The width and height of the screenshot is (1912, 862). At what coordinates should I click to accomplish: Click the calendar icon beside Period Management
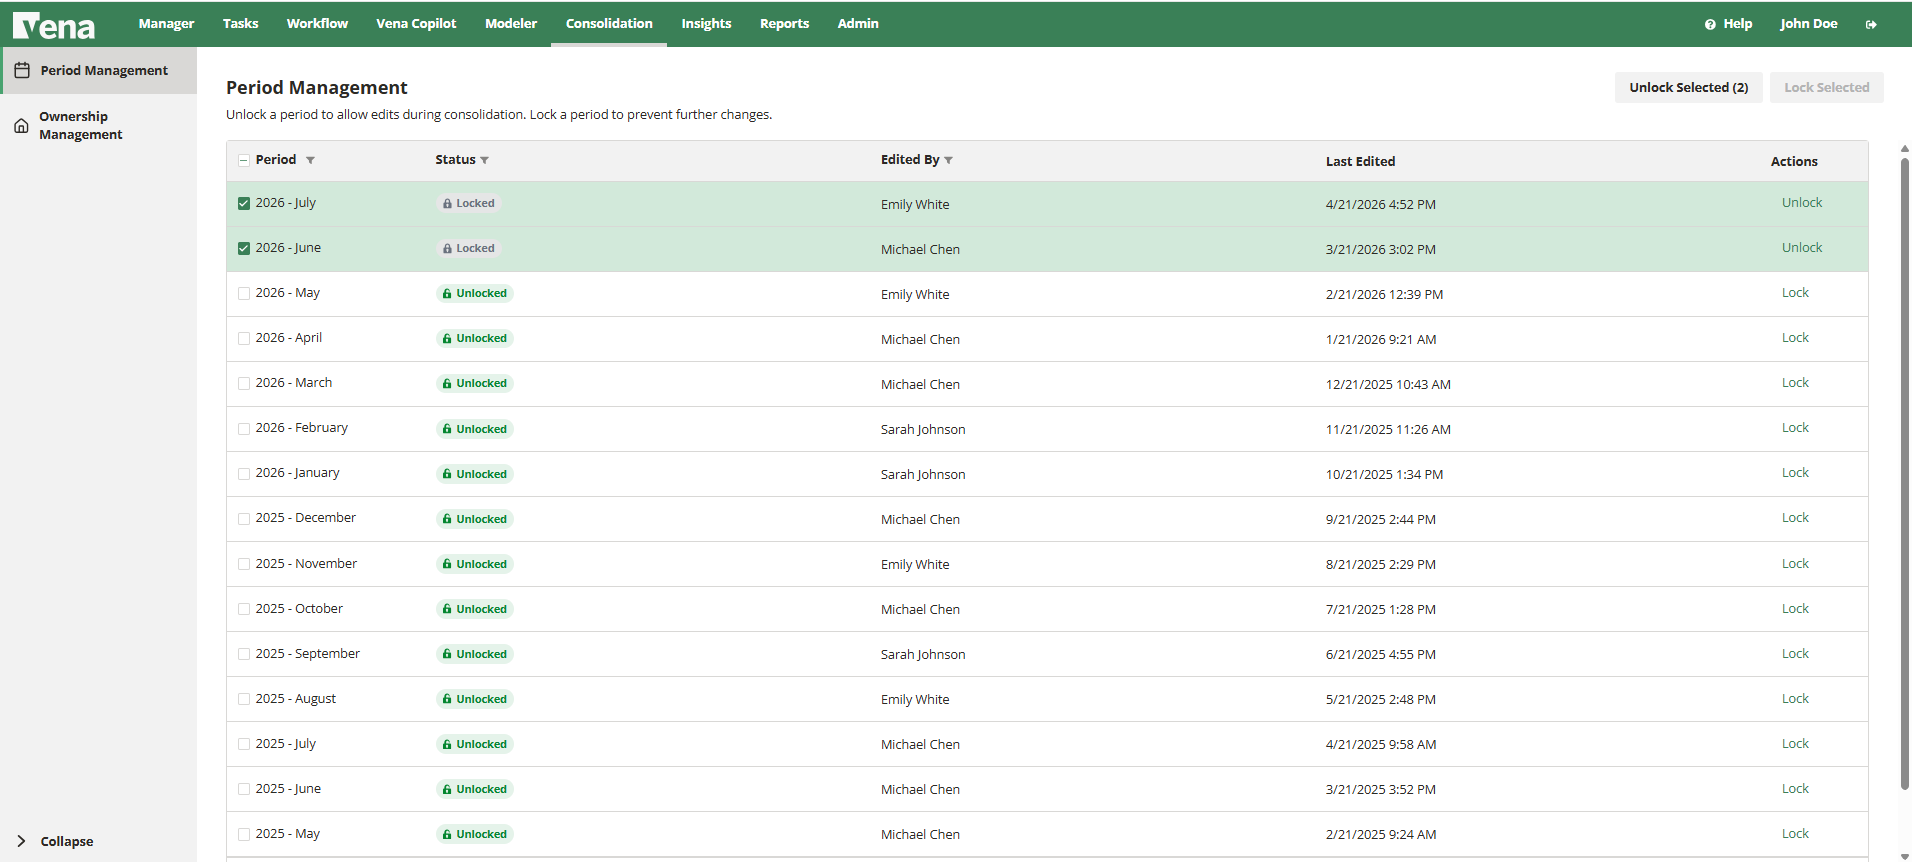[22, 71]
